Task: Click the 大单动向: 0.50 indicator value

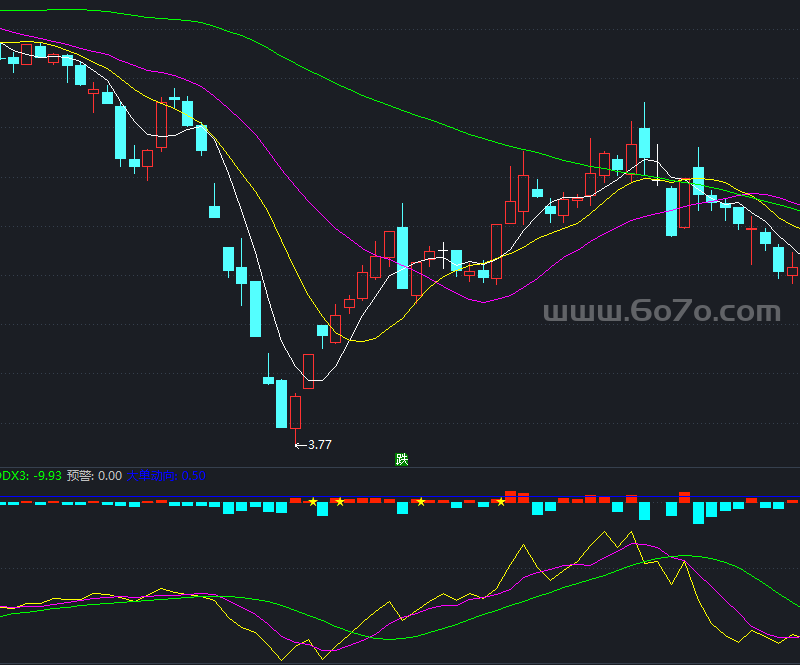Action: pos(166,476)
